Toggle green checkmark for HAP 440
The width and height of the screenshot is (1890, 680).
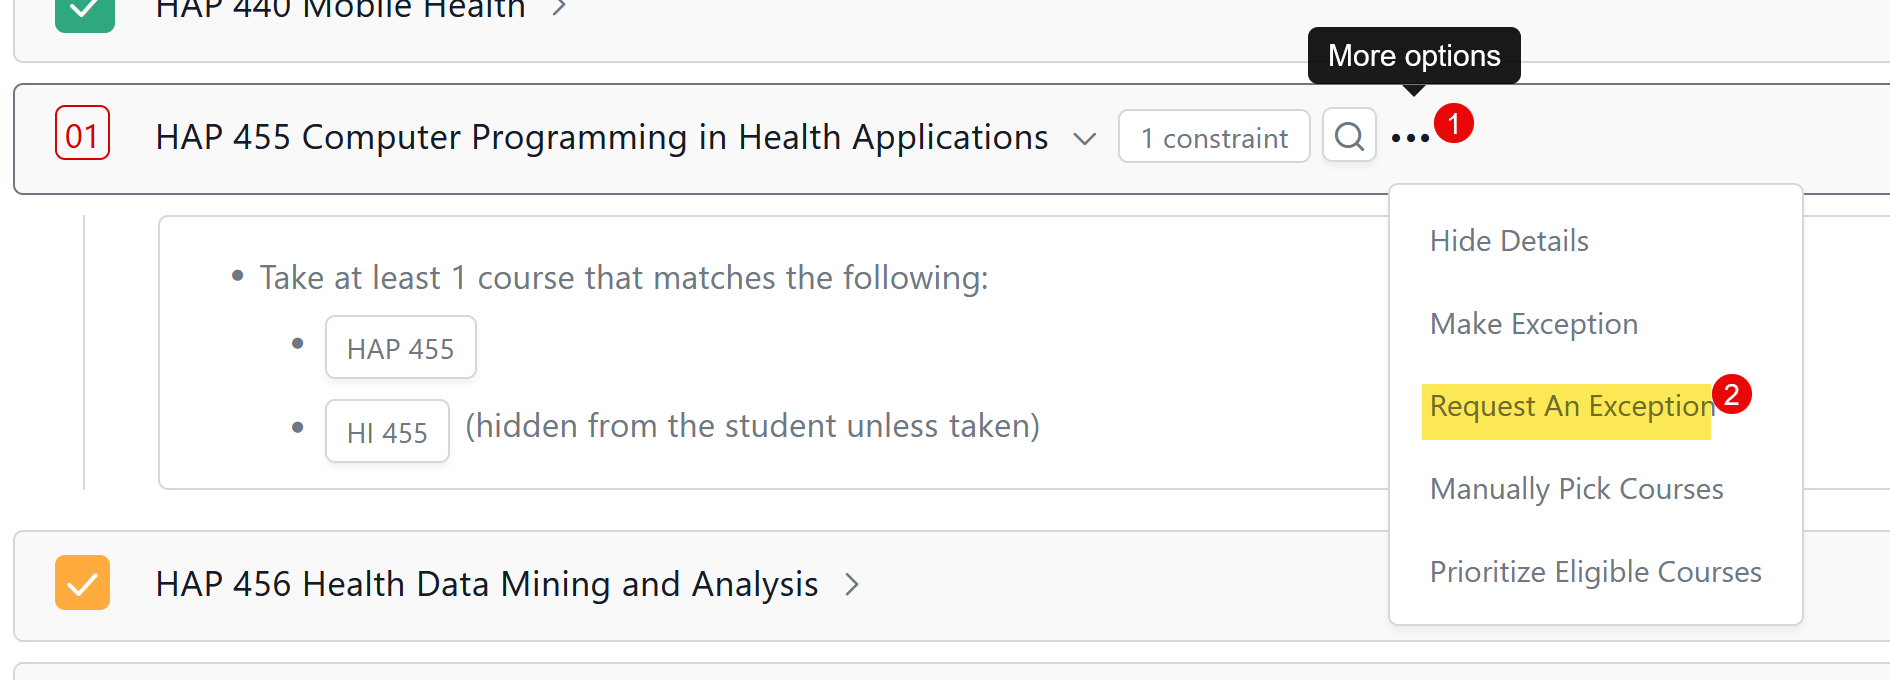[x=84, y=12]
